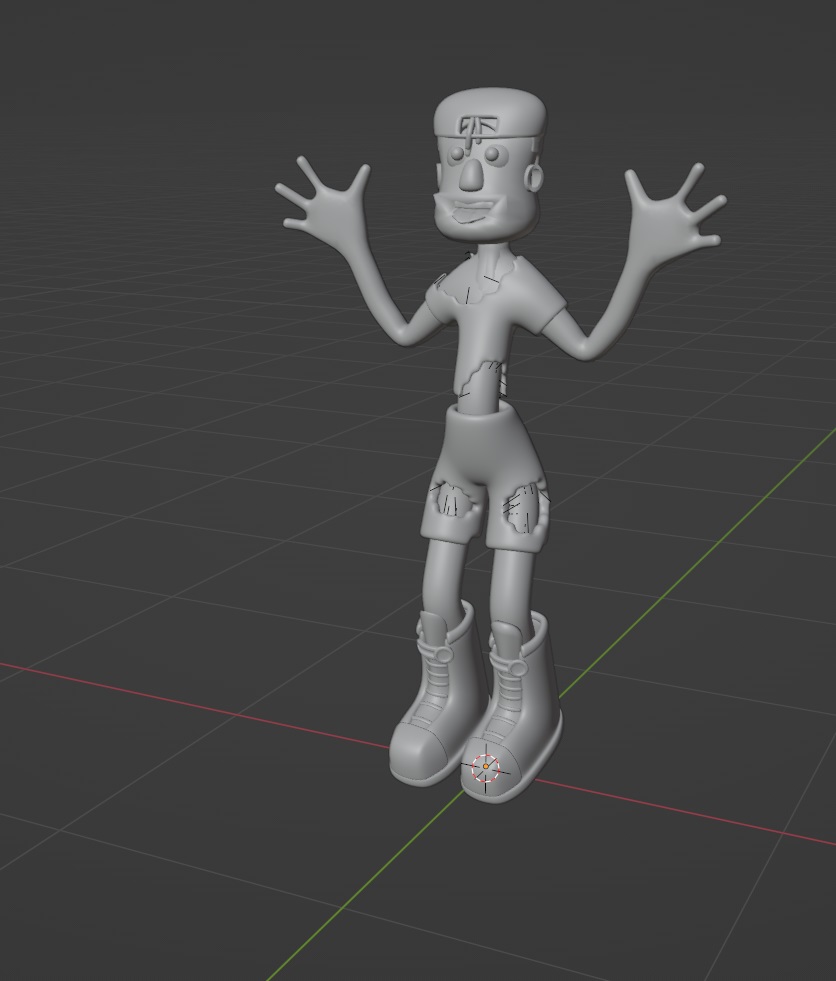Click the 3D cursor crosshair on the boot
This screenshot has height=981, width=836.
[486, 768]
